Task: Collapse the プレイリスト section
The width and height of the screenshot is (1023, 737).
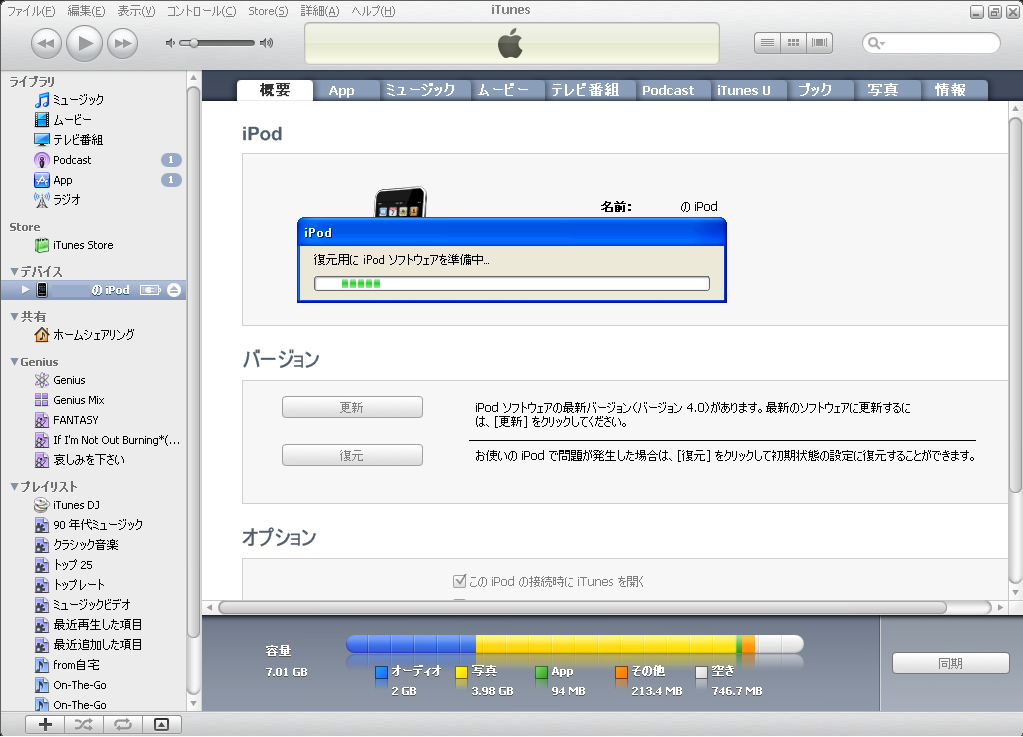Action: [x=14, y=487]
